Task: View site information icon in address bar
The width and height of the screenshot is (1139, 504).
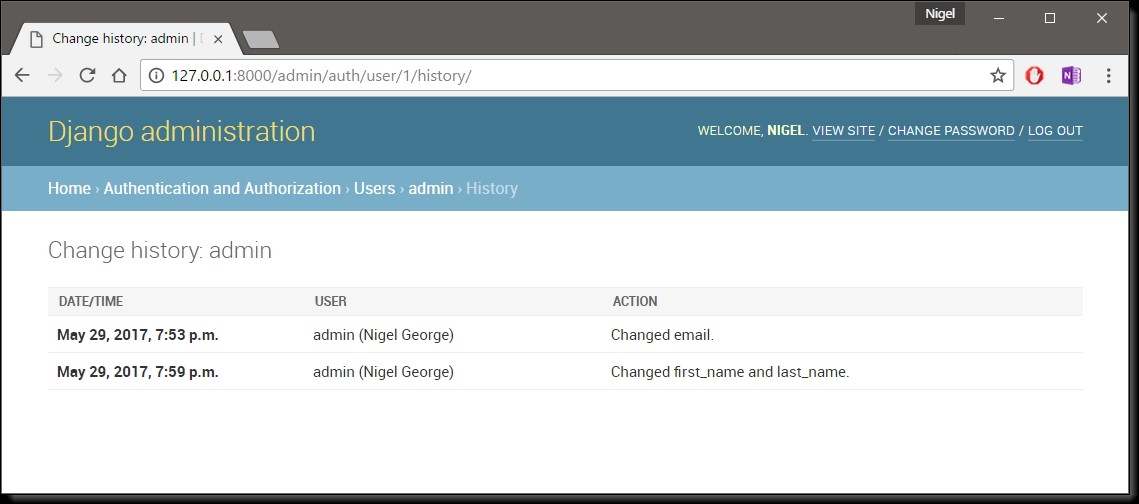Action: [155, 76]
